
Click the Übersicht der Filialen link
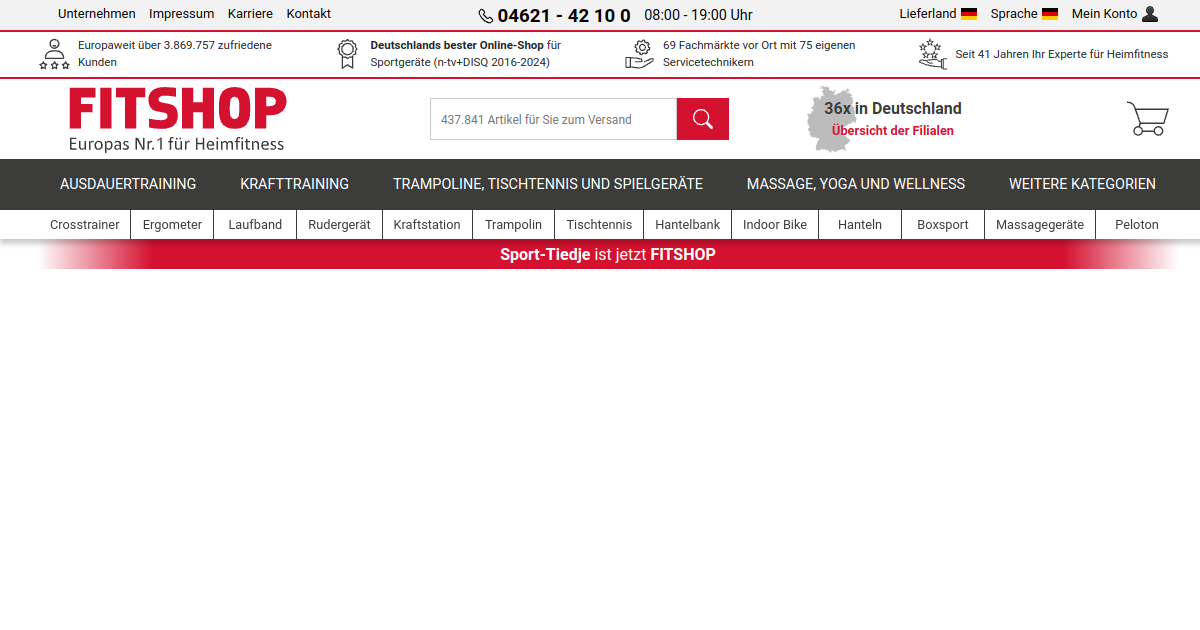[x=893, y=131]
